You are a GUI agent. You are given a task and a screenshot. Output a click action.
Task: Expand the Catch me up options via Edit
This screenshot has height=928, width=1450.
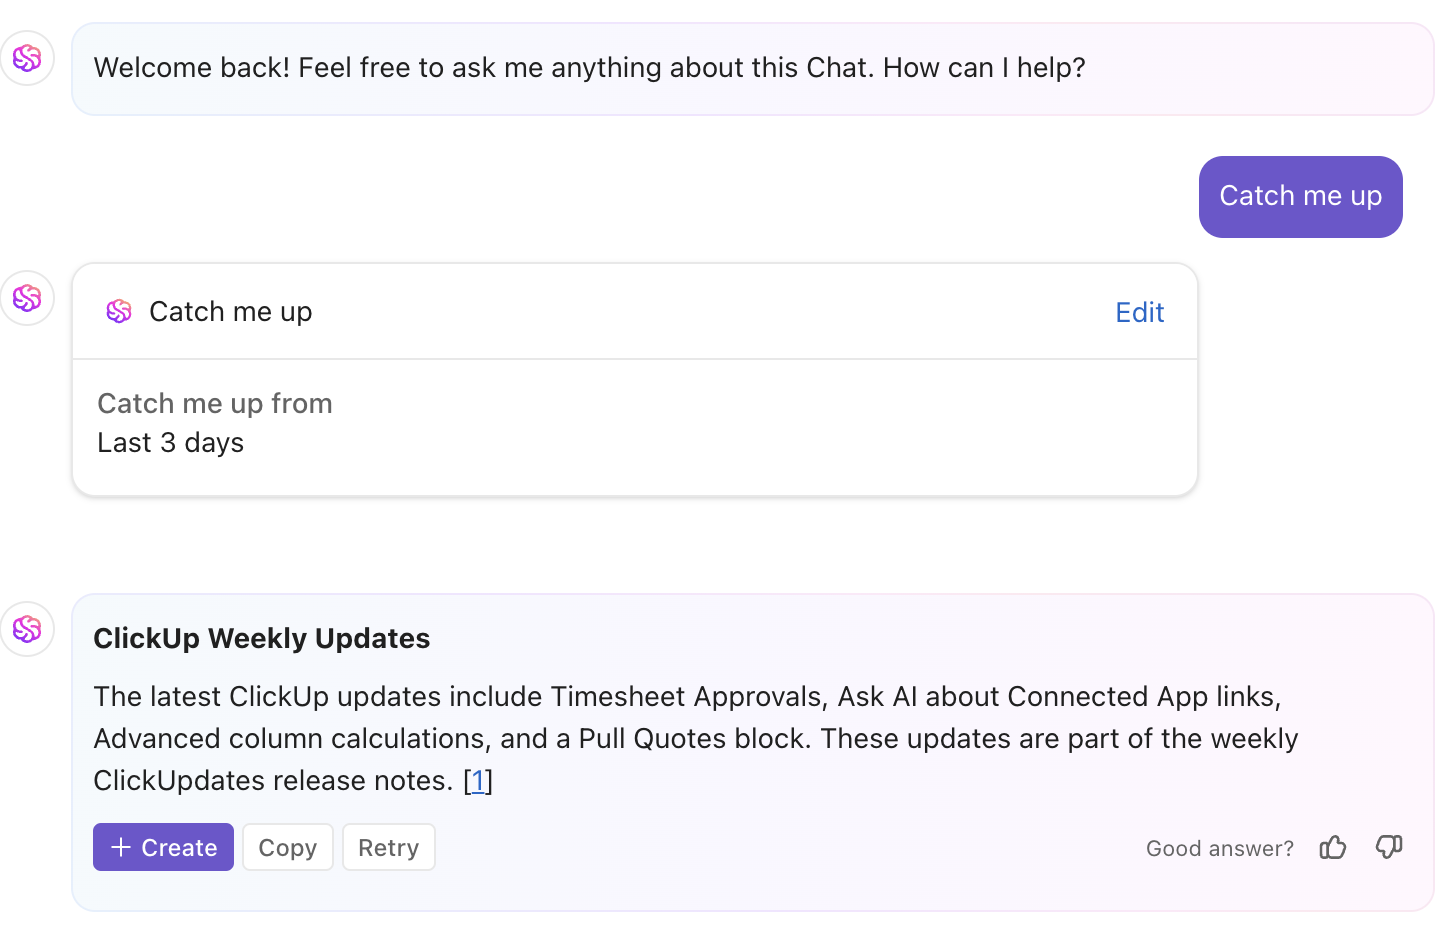[1139, 312]
